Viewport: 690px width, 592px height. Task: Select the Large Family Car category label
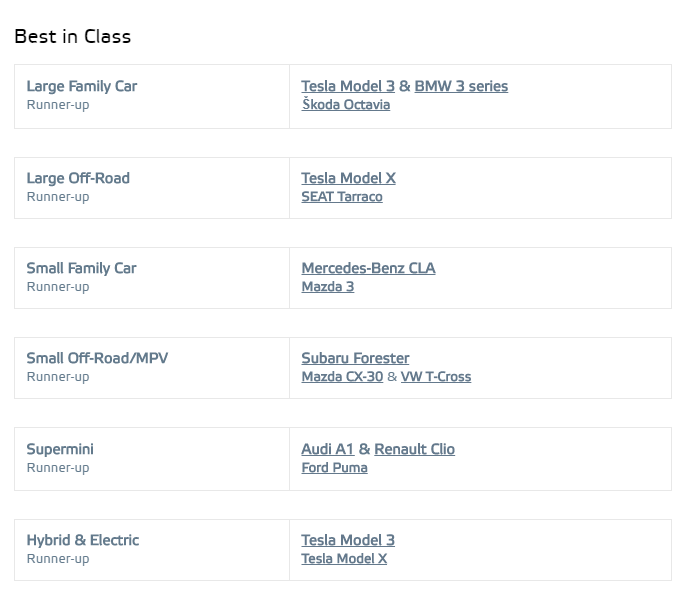click(81, 86)
